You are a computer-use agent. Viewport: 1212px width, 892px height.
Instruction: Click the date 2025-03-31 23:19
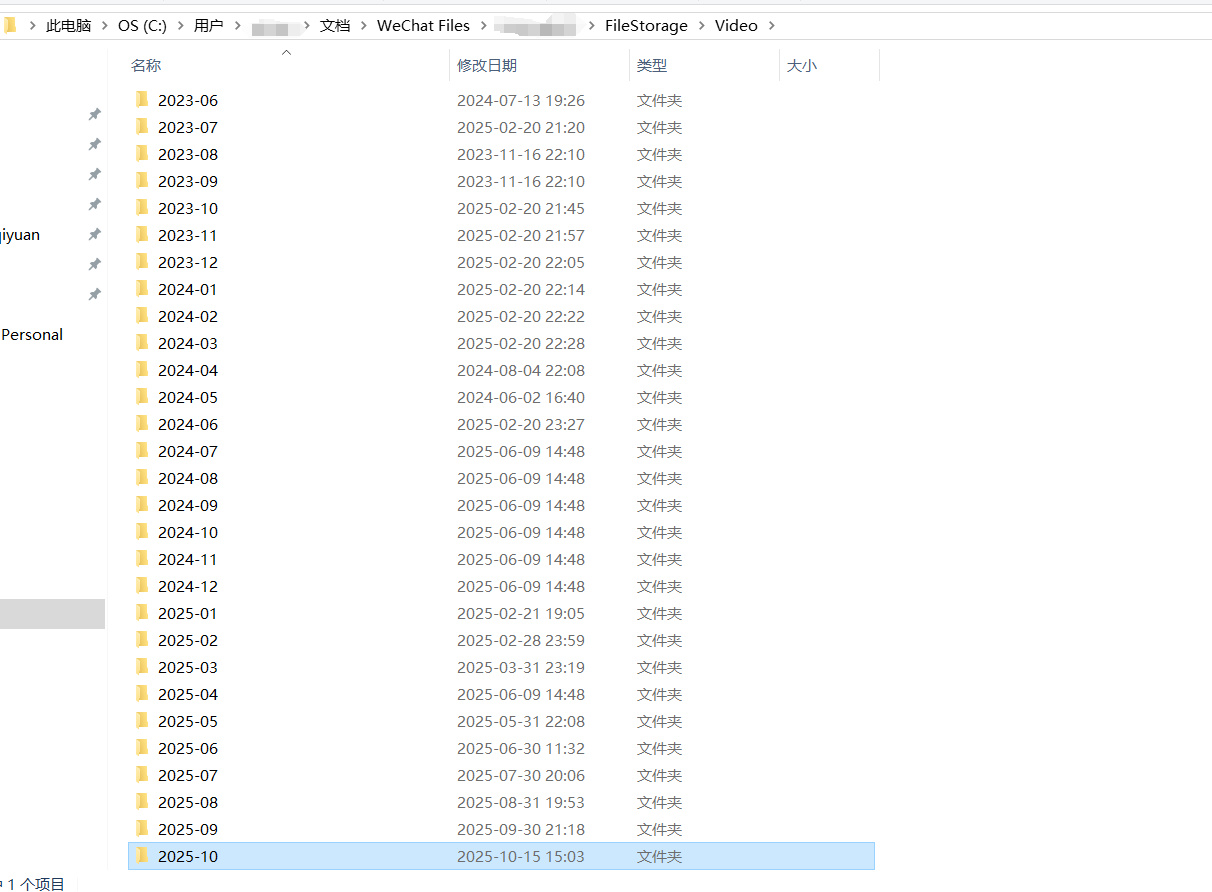point(521,667)
